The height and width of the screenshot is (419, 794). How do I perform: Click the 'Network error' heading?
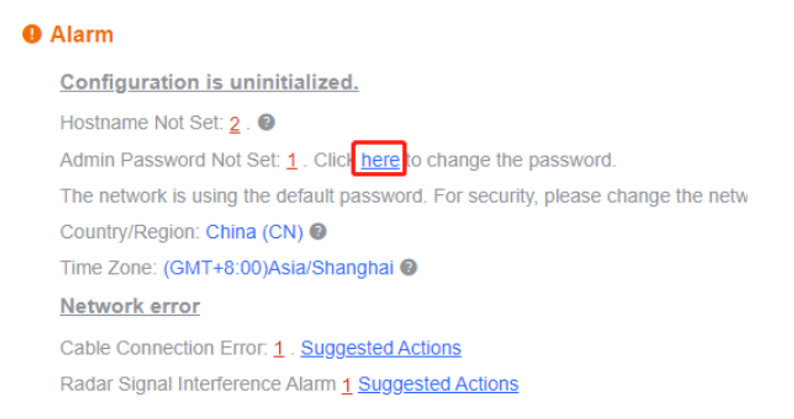(x=130, y=306)
